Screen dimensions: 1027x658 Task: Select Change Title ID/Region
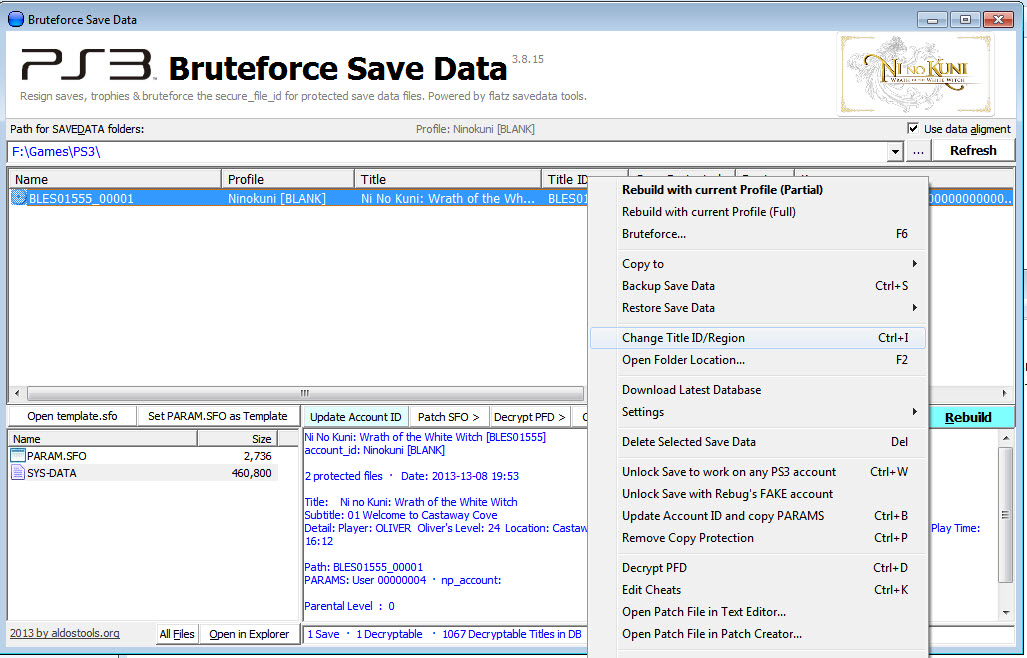point(758,338)
